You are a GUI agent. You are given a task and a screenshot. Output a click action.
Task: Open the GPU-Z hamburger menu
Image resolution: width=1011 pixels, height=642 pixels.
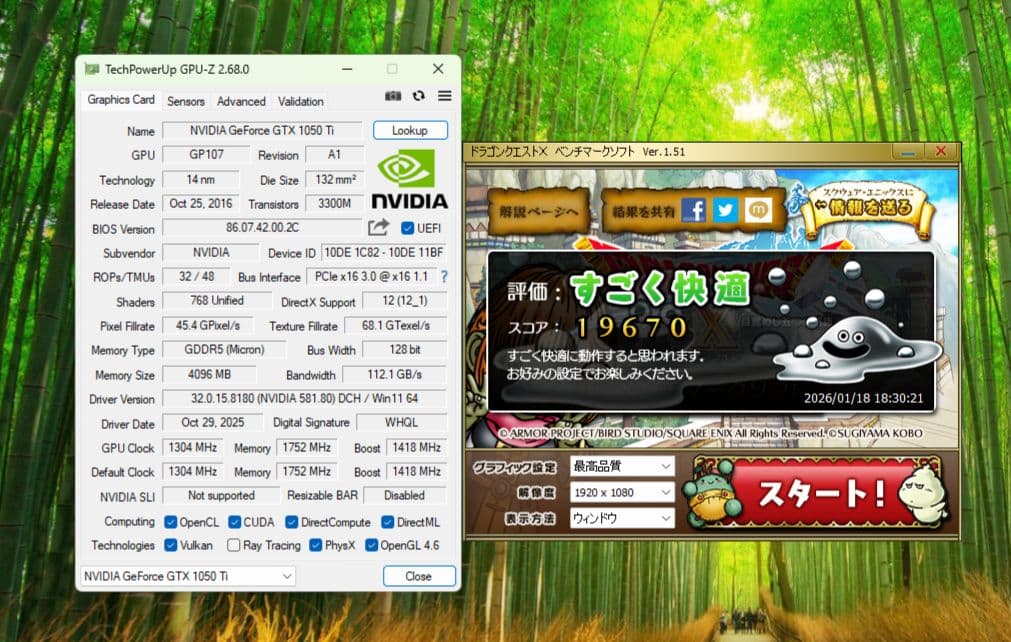444,96
